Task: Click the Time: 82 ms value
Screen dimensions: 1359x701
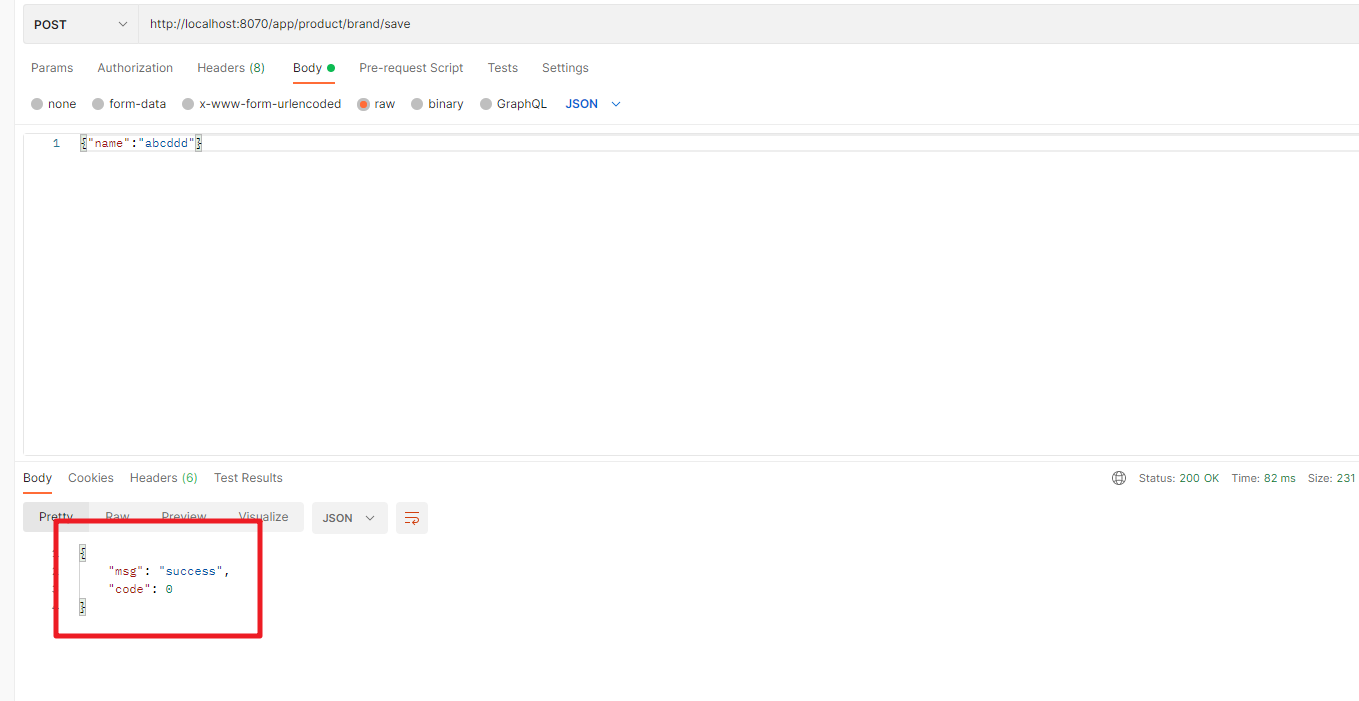Action: pyautogui.click(x=1264, y=478)
